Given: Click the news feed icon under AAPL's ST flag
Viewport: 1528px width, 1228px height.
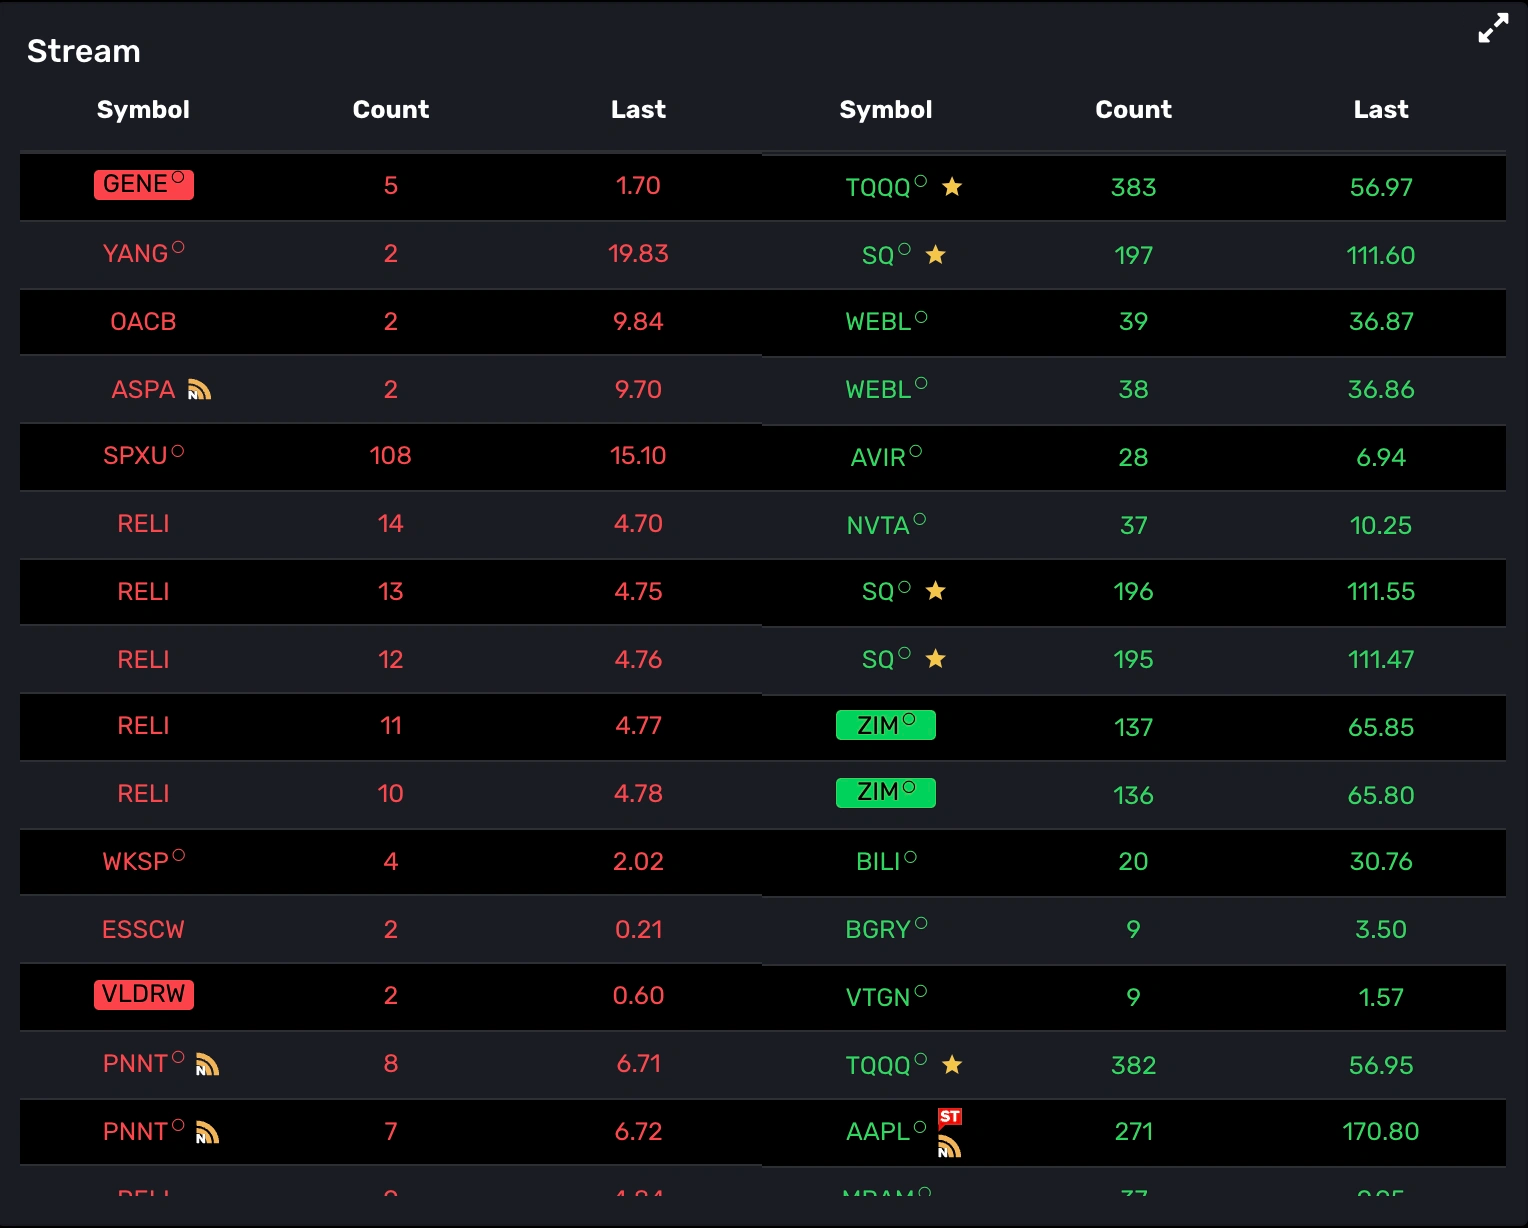Looking at the screenshot, I should [950, 1147].
